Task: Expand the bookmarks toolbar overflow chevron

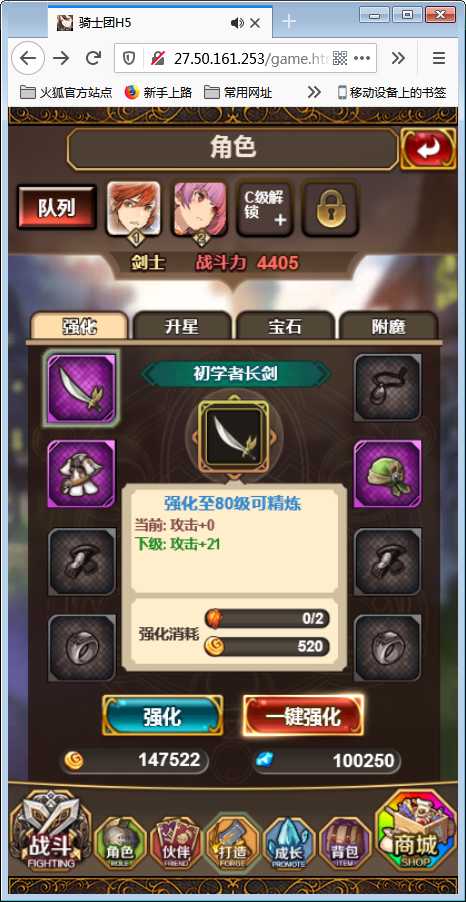Action: [x=314, y=92]
